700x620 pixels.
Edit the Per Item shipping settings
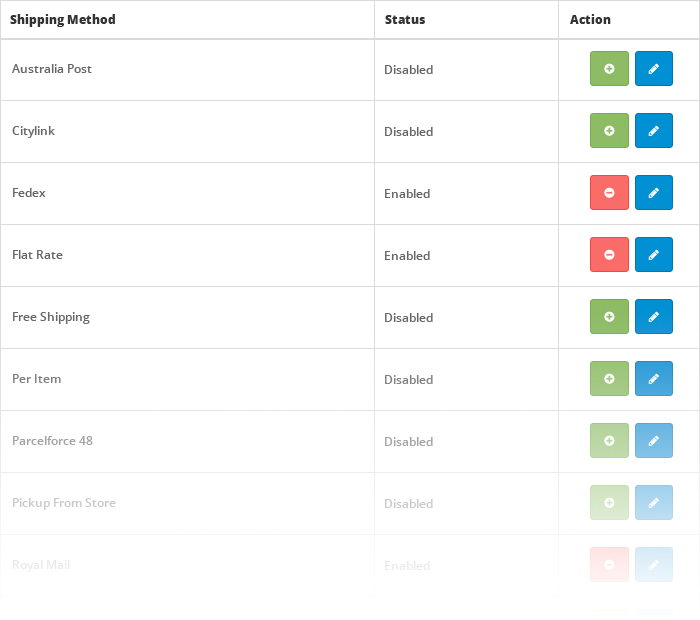(654, 379)
